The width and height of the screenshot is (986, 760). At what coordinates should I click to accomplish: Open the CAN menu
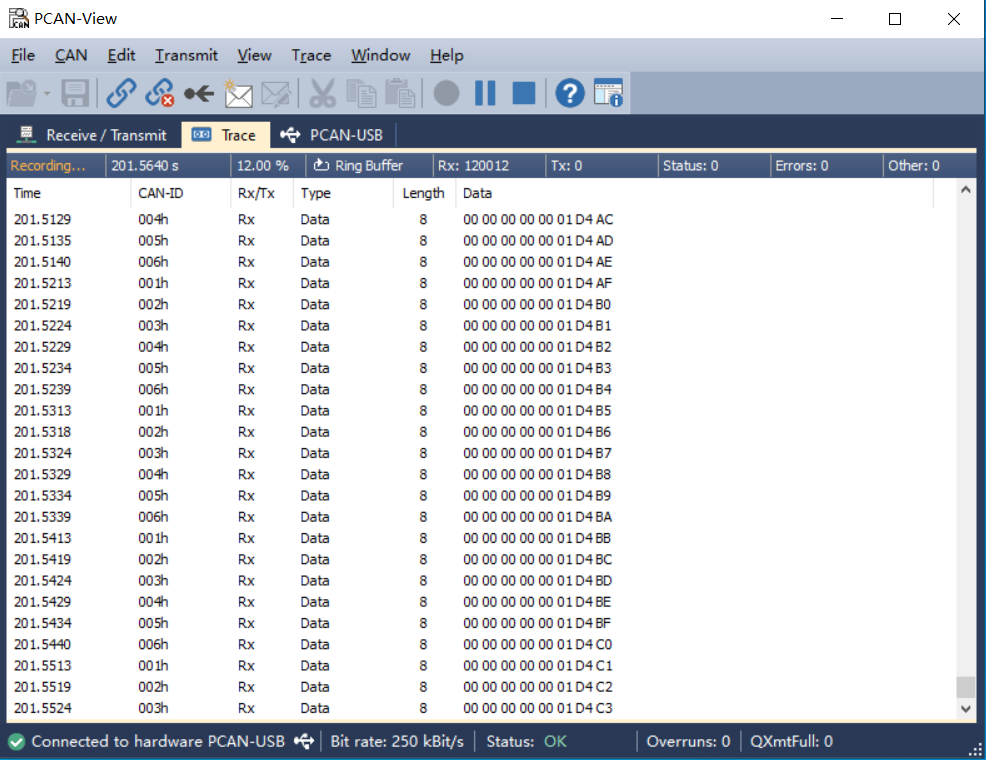tap(71, 55)
